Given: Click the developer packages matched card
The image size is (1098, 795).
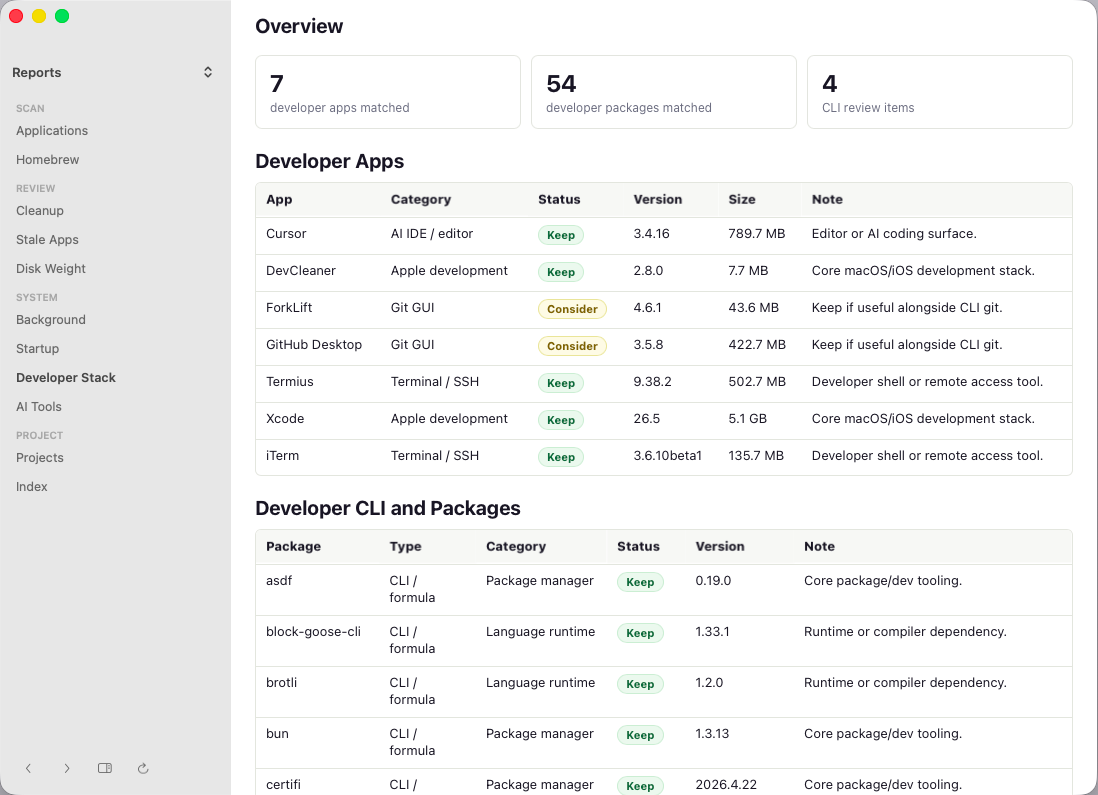Looking at the screenshot, I should click(x=664, y=92).
